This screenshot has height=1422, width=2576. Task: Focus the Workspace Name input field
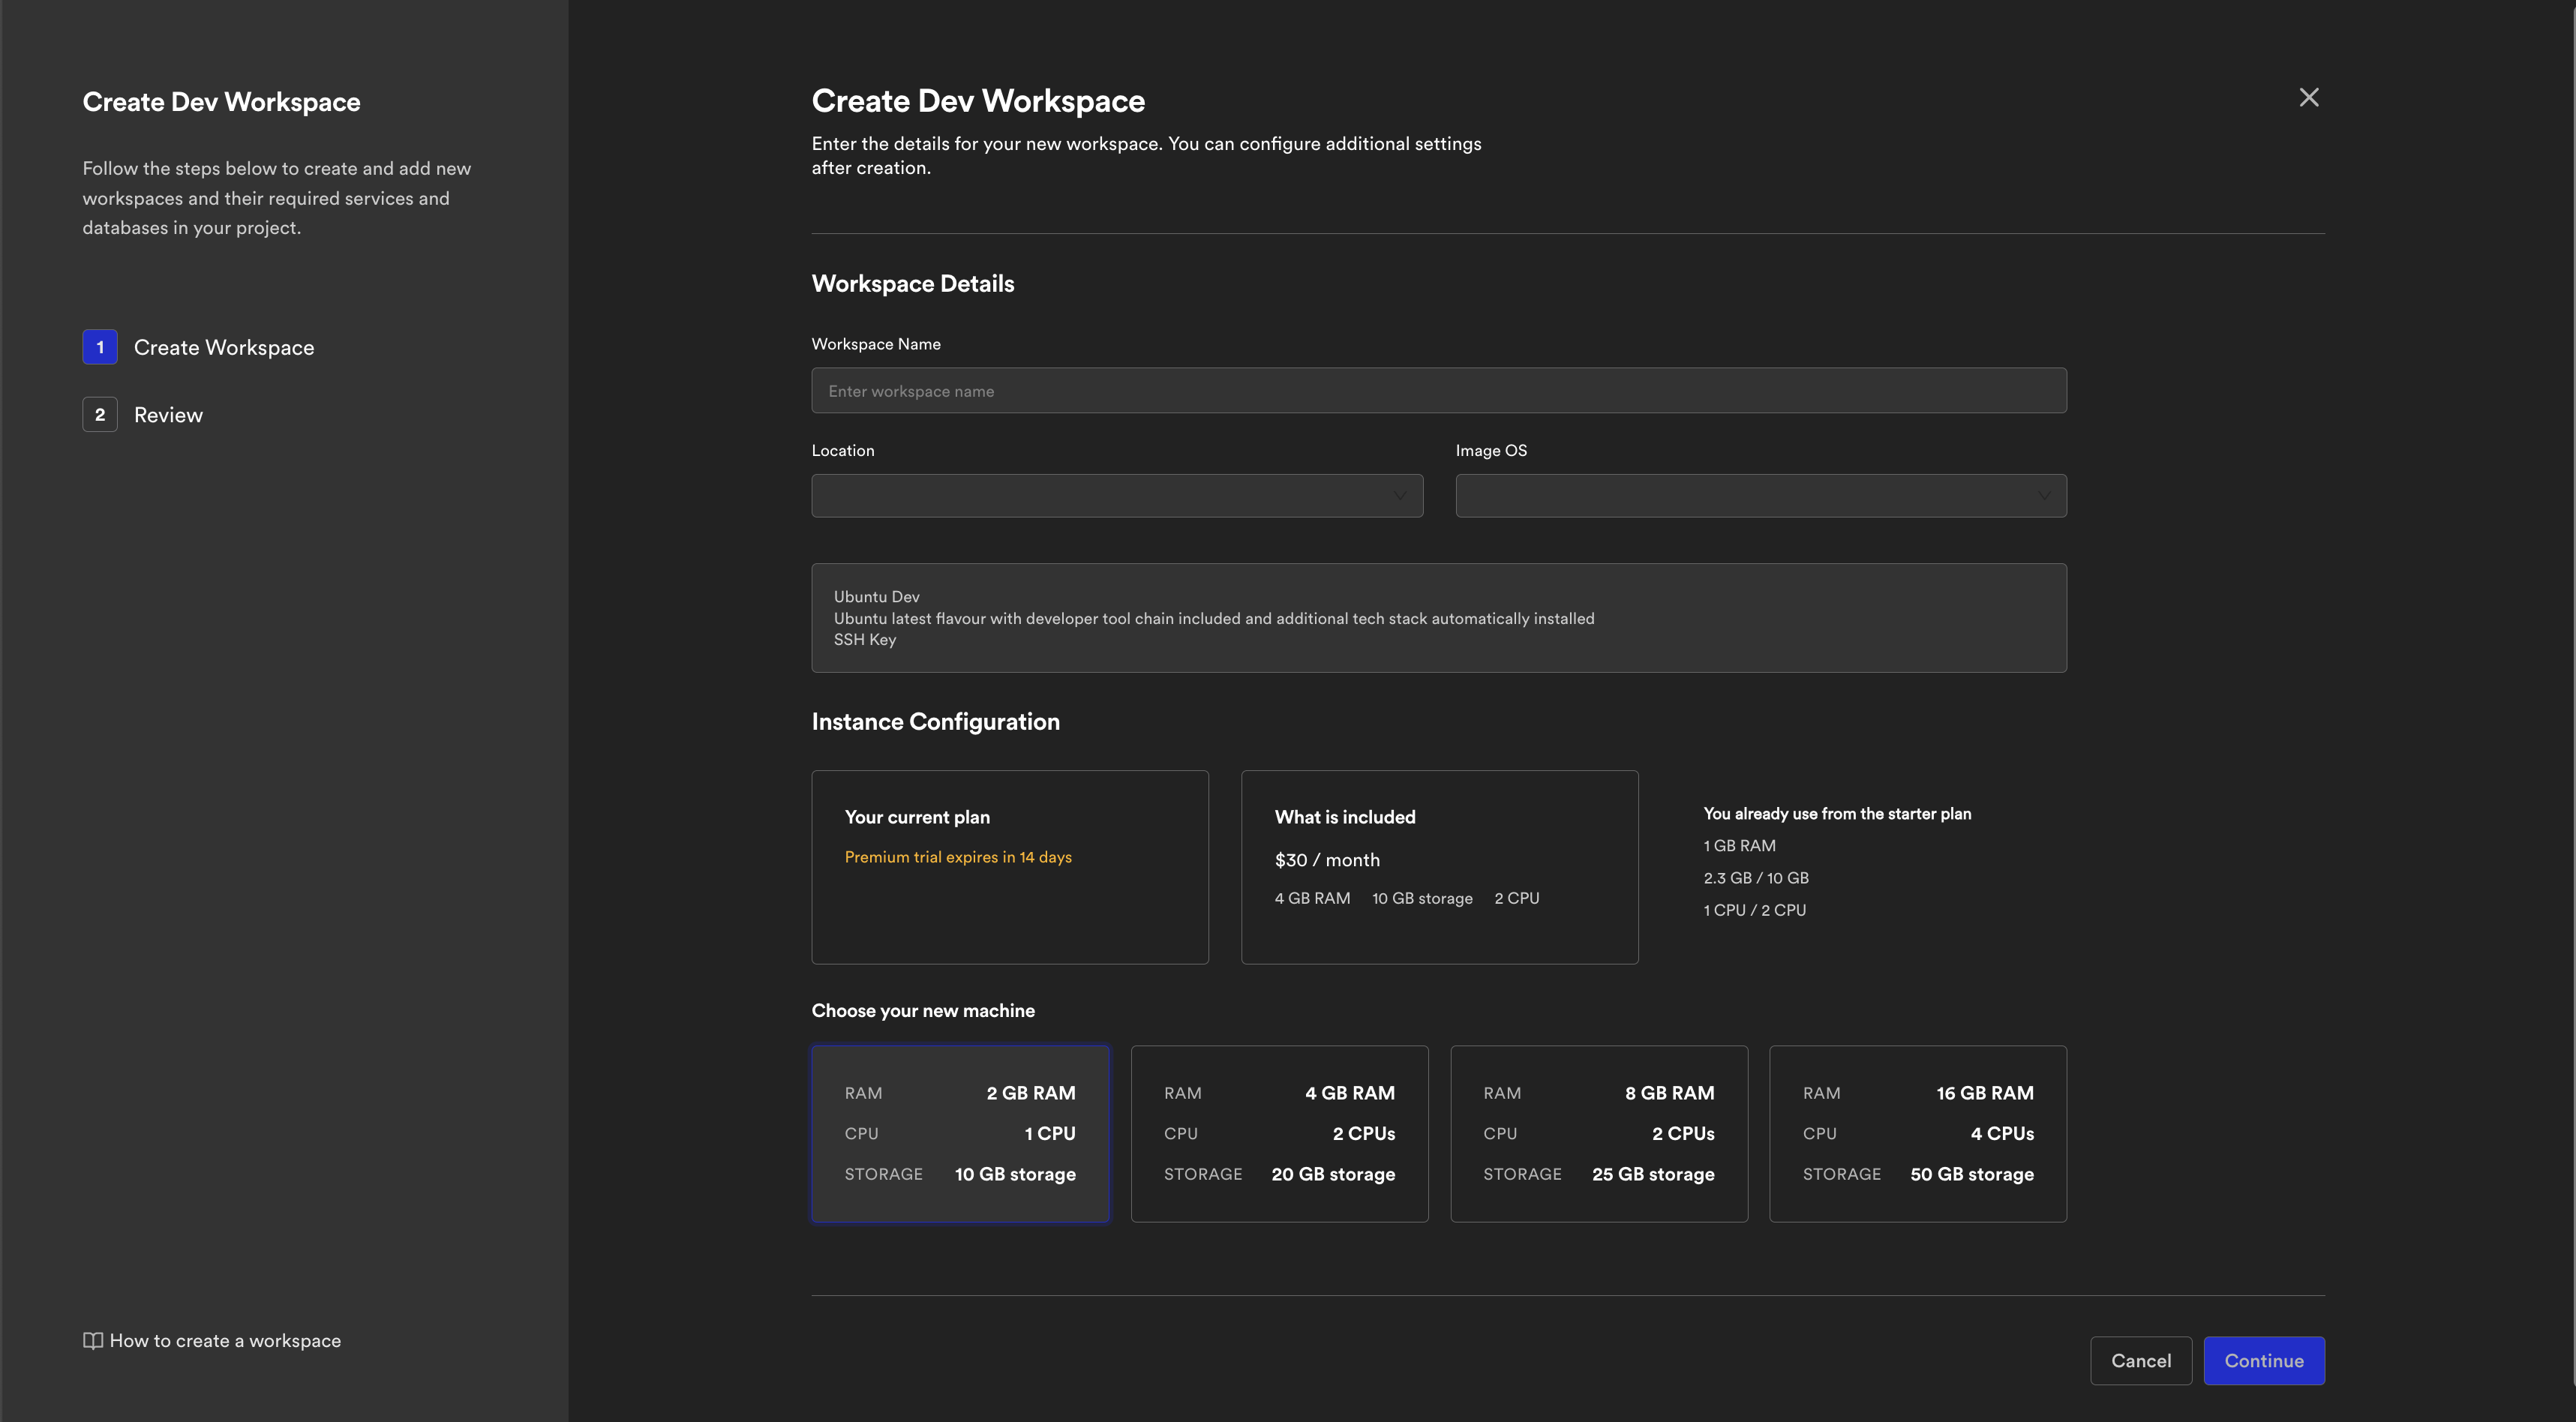tap(1438, 391)
